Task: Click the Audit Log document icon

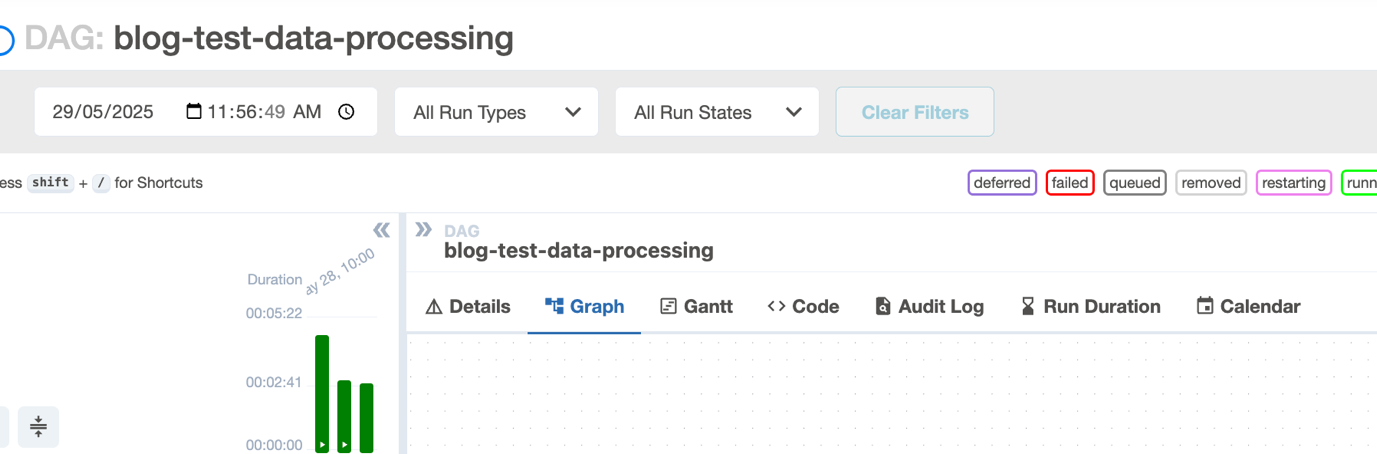Action: (882, 307)
